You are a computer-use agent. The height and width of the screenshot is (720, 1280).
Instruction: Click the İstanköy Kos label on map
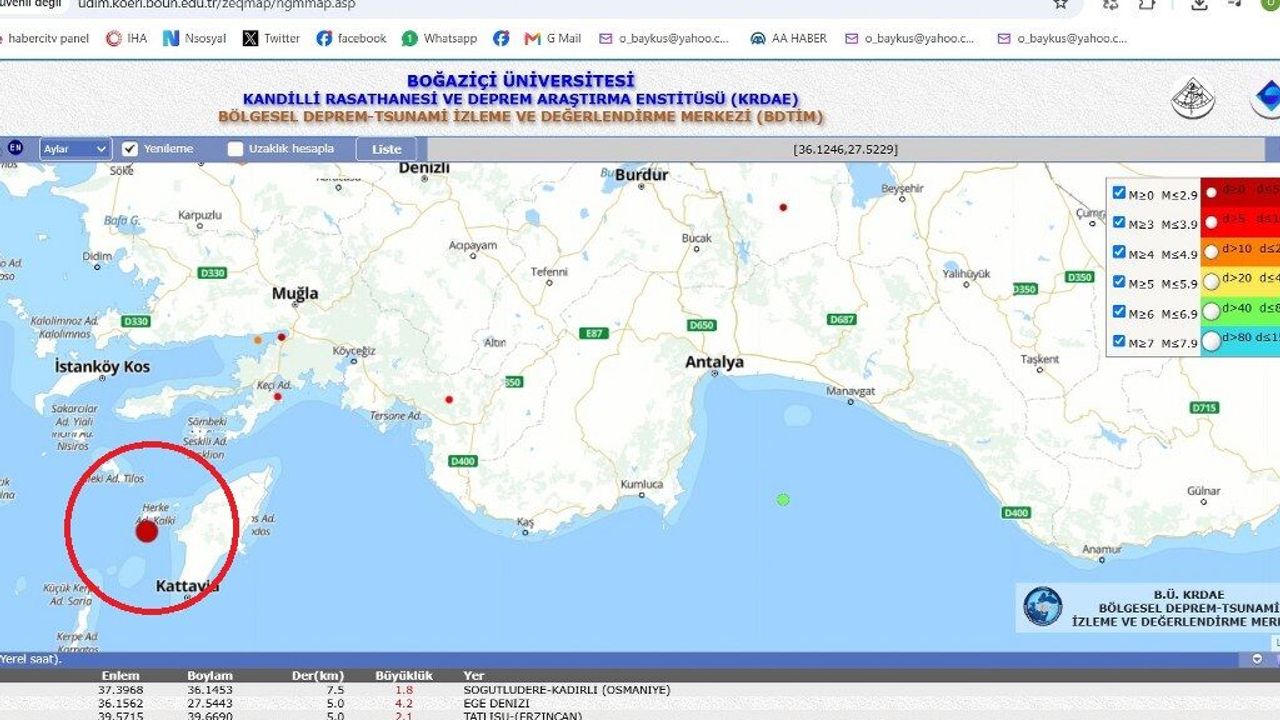tap(102, 367)
